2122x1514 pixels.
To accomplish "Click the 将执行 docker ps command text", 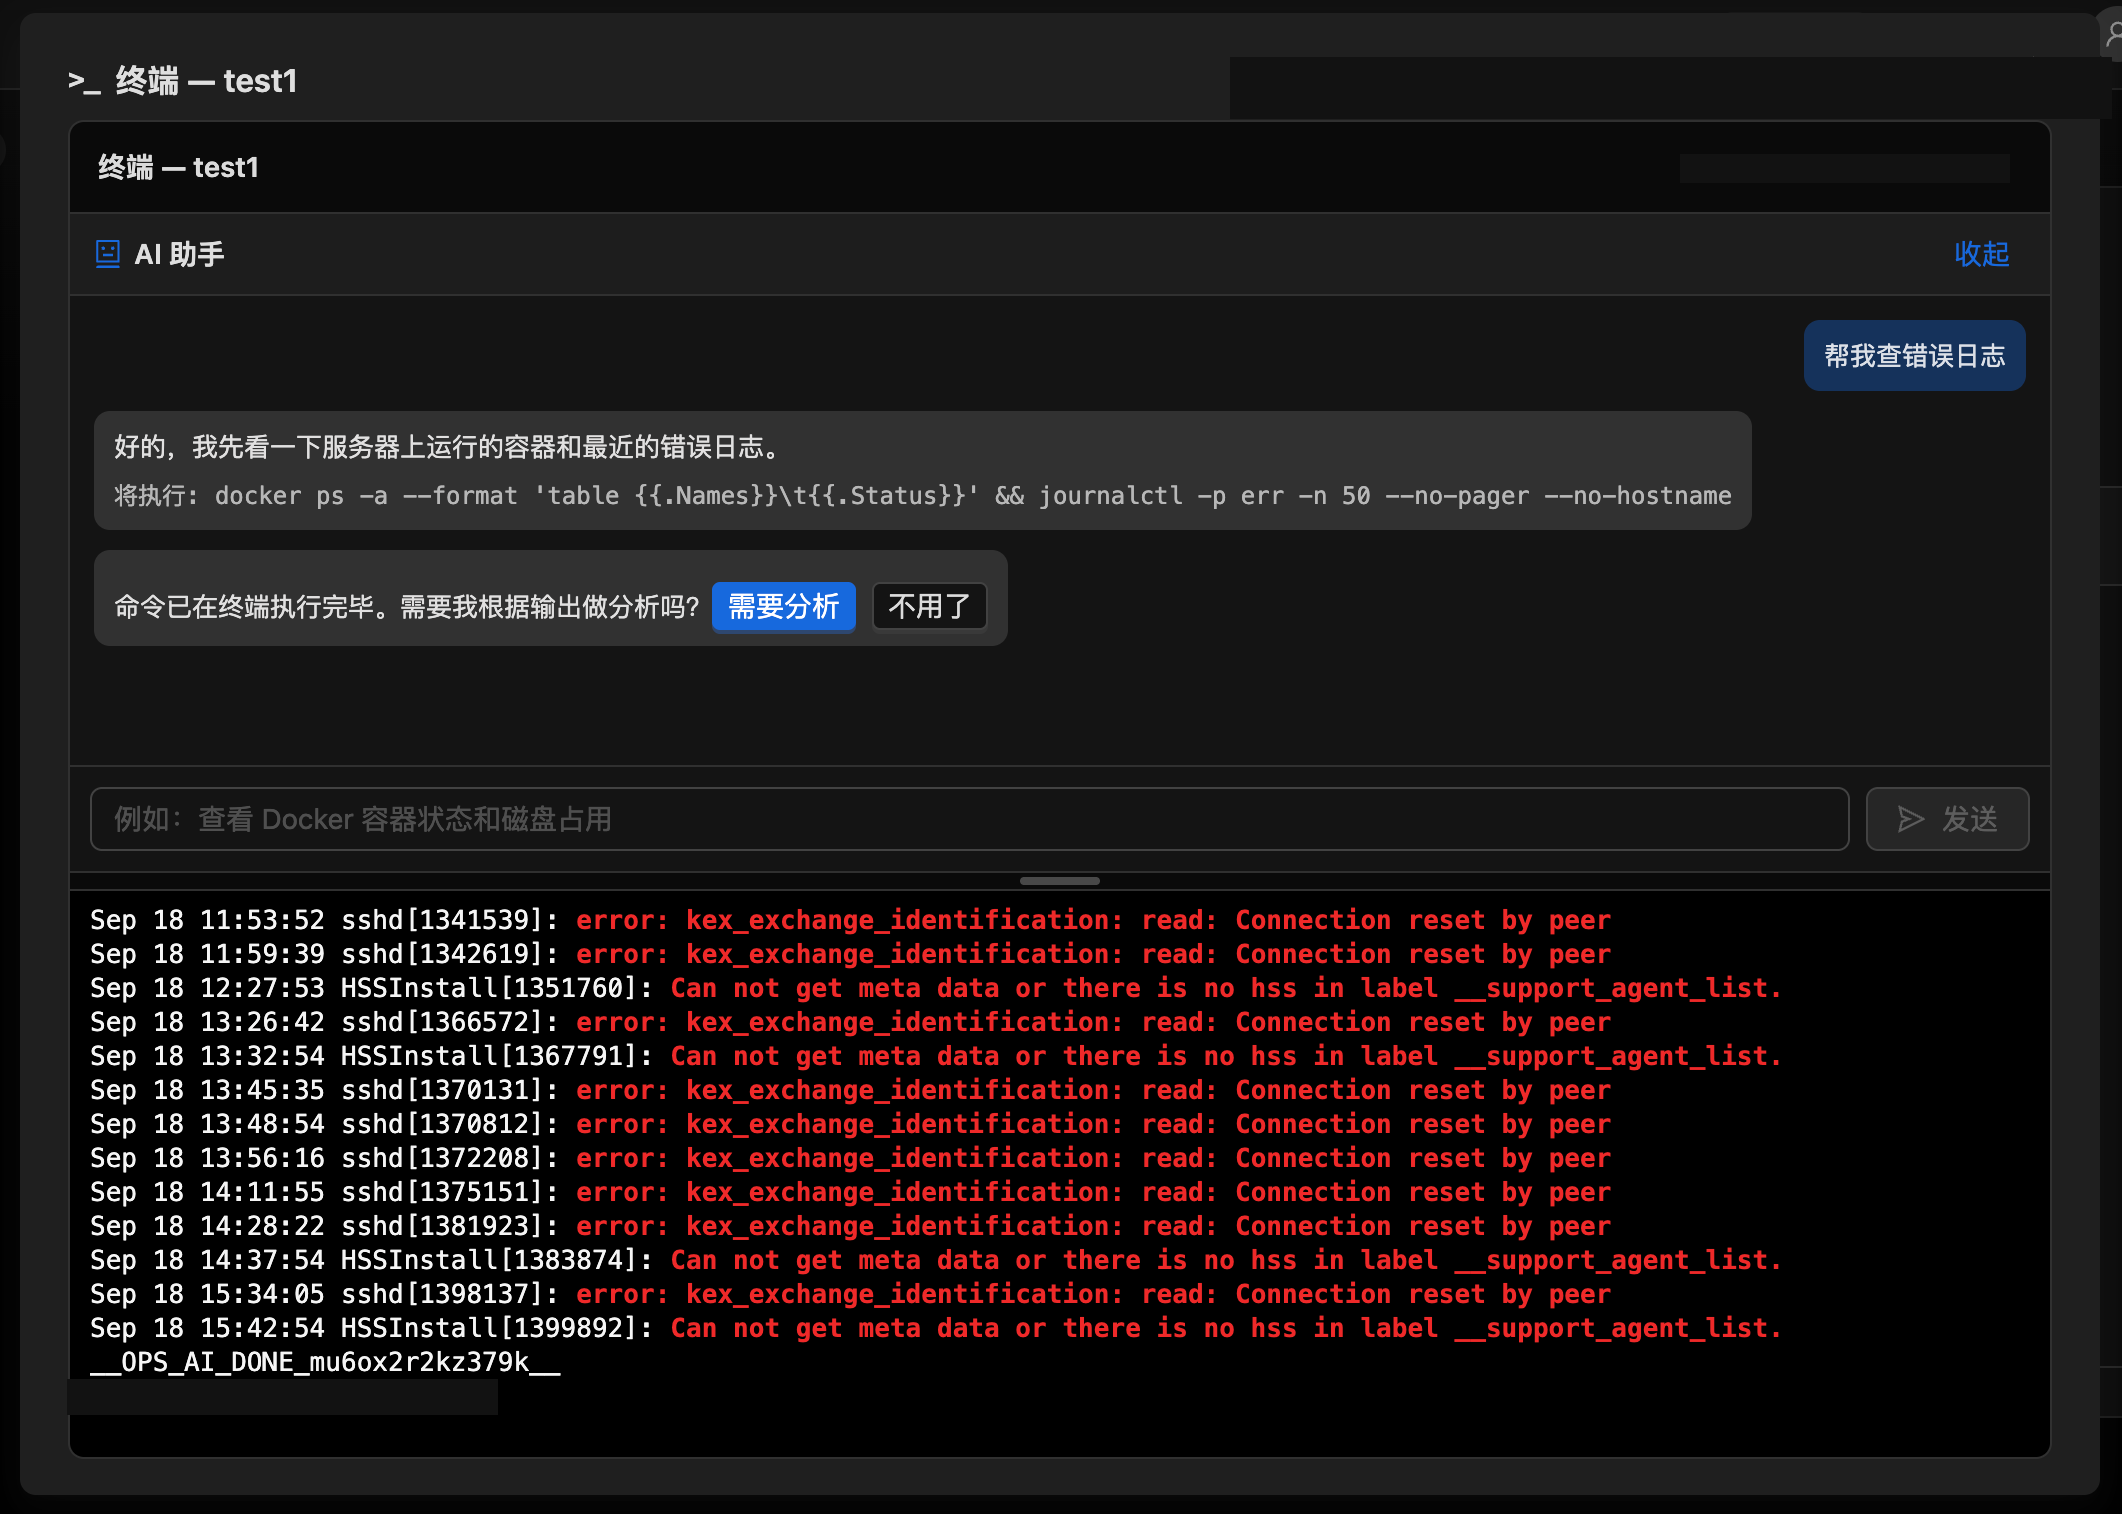I will coord(922,495).
